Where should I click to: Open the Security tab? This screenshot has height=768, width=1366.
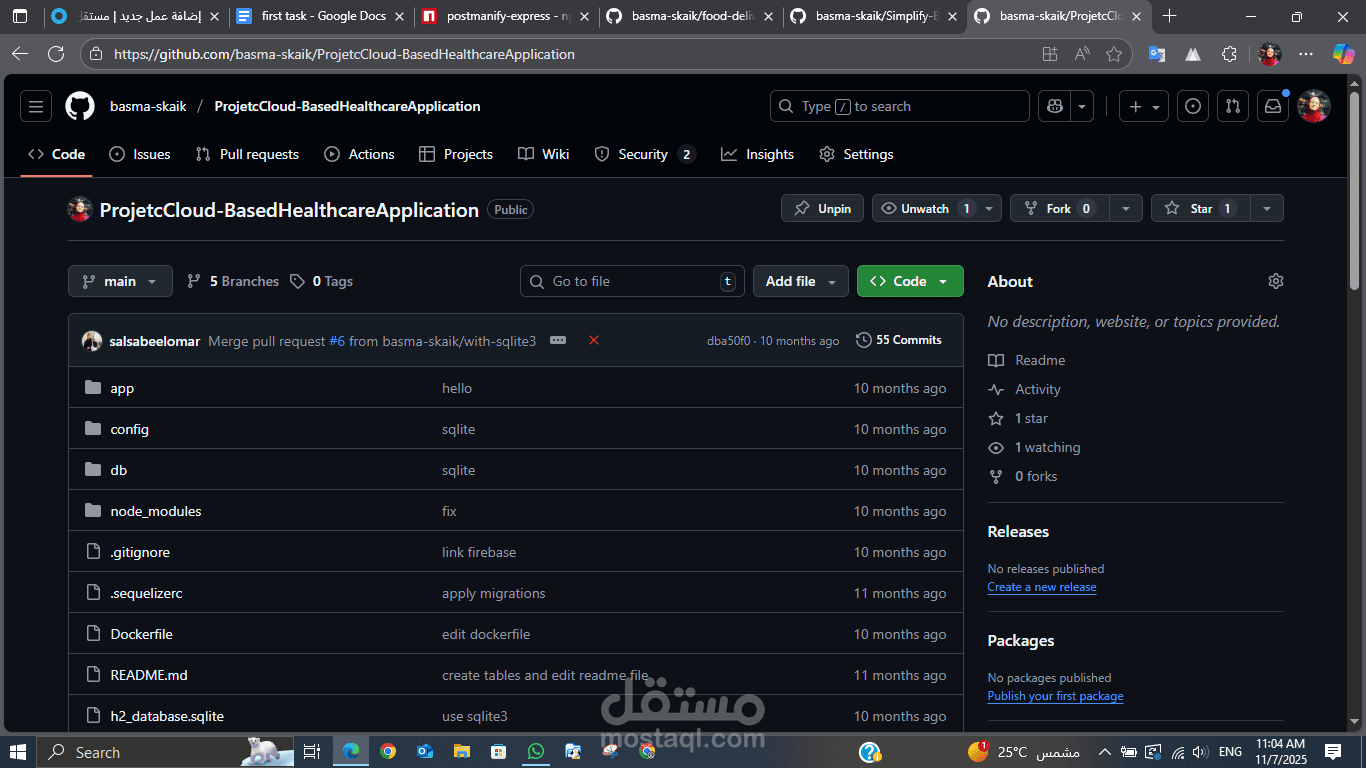pyautogui.click(x=634, y=154)
